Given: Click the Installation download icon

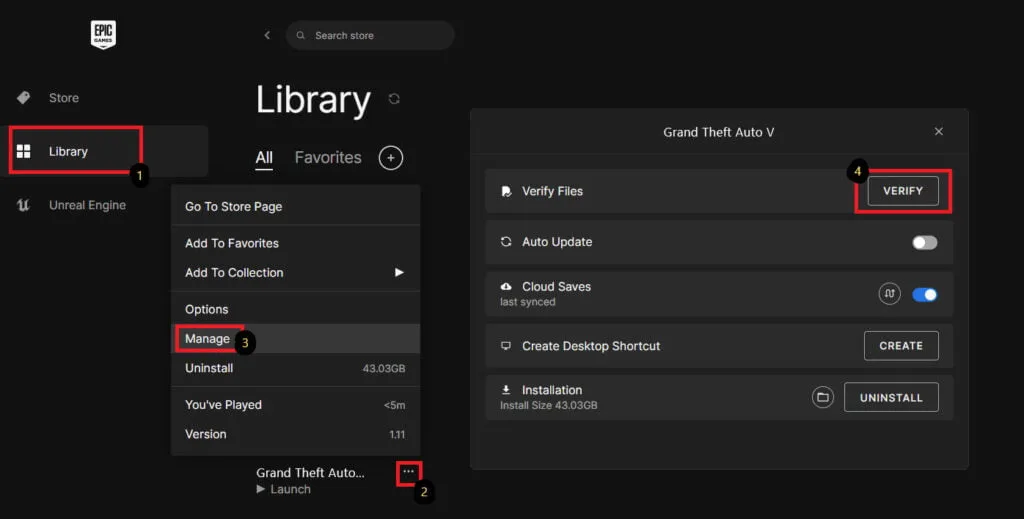Looking at the screenshot, I should (x=505, y=390).
